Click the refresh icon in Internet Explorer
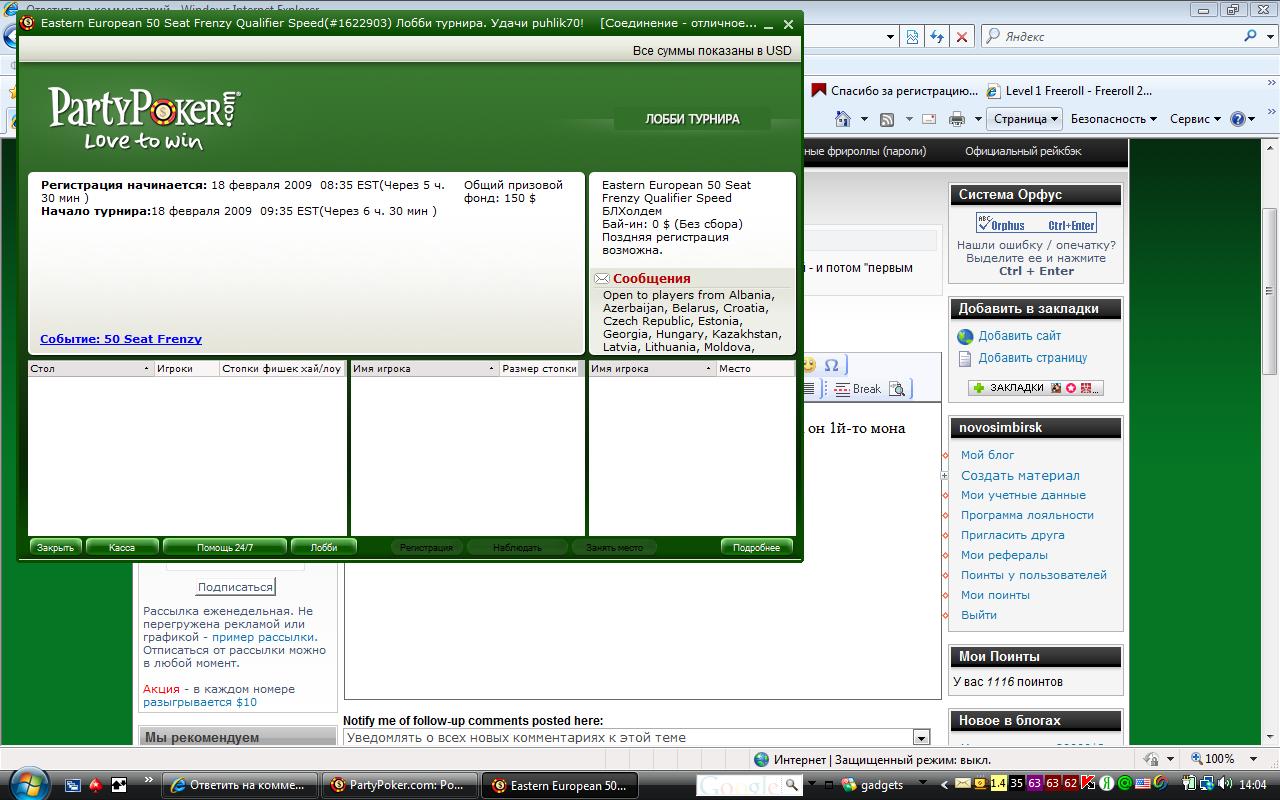1280x800 pixels. coord(937,36)
